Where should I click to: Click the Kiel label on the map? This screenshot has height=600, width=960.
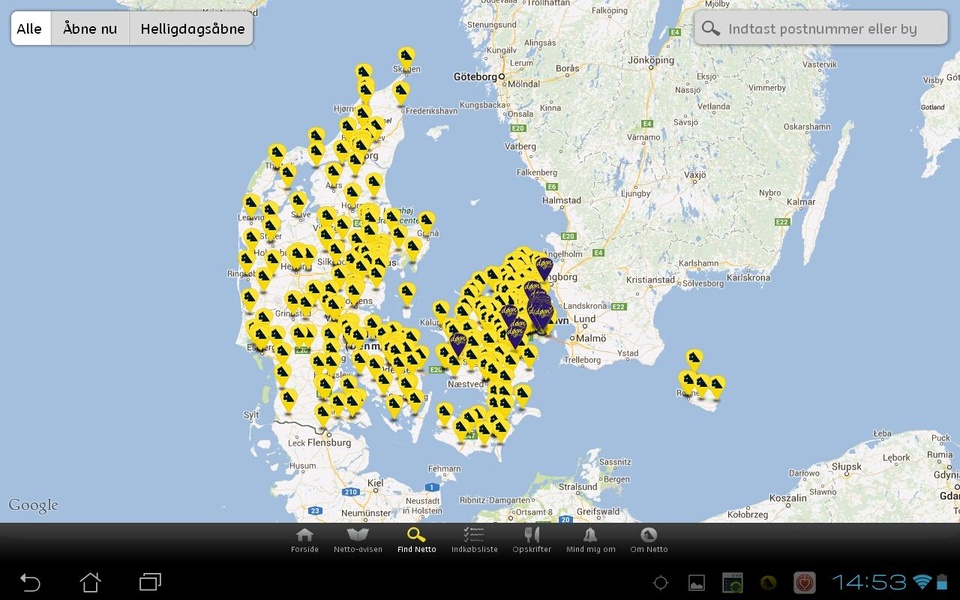[375, 482]
